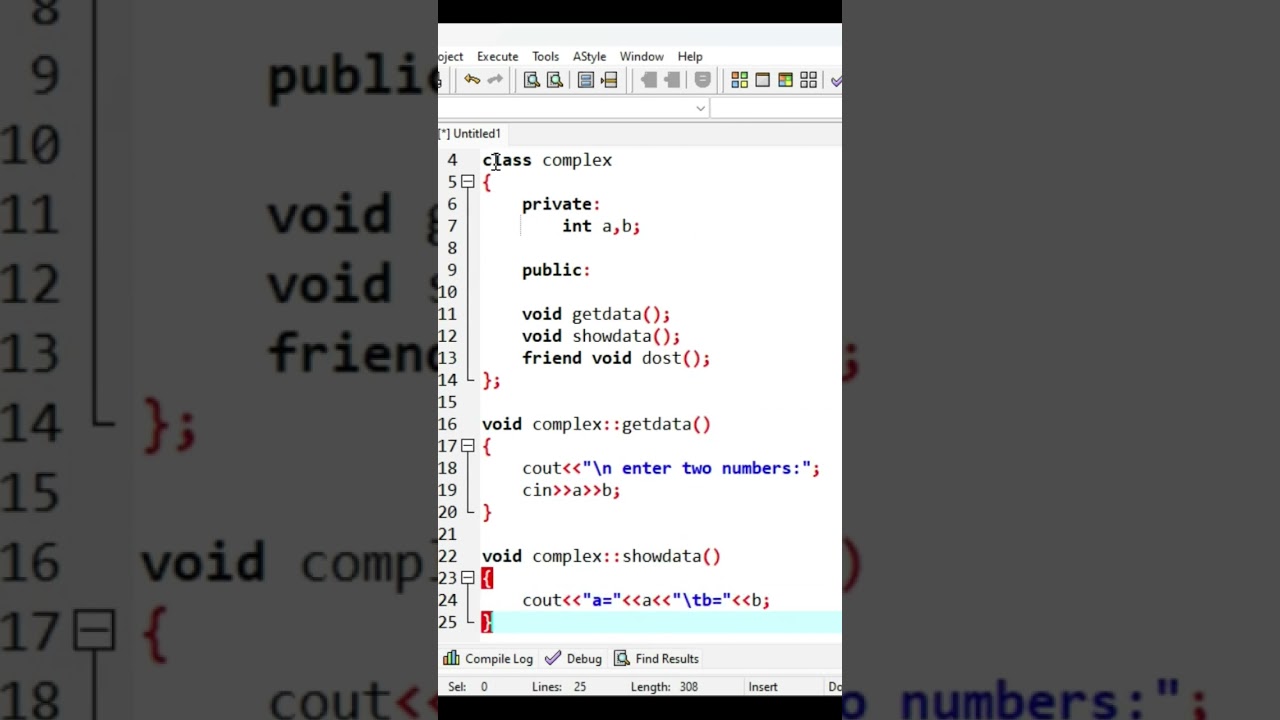Click the enter two numbers cout line
Screen dimensions: 1280x720
671,468
